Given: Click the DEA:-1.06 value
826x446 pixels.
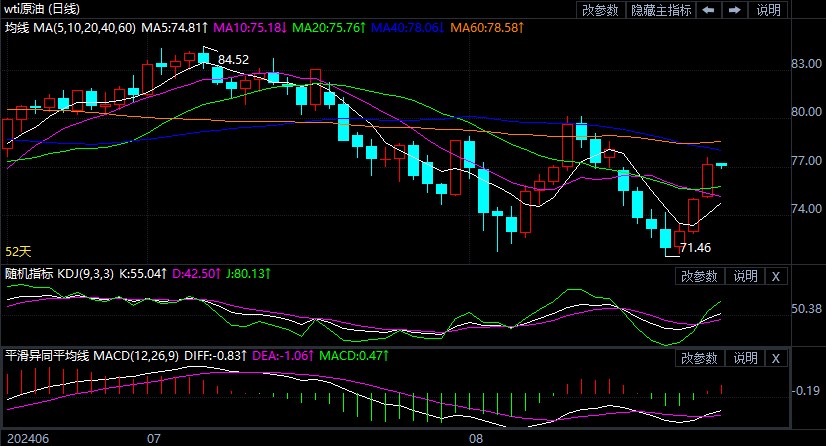Looking at the screenshot, I should (283, 356).
